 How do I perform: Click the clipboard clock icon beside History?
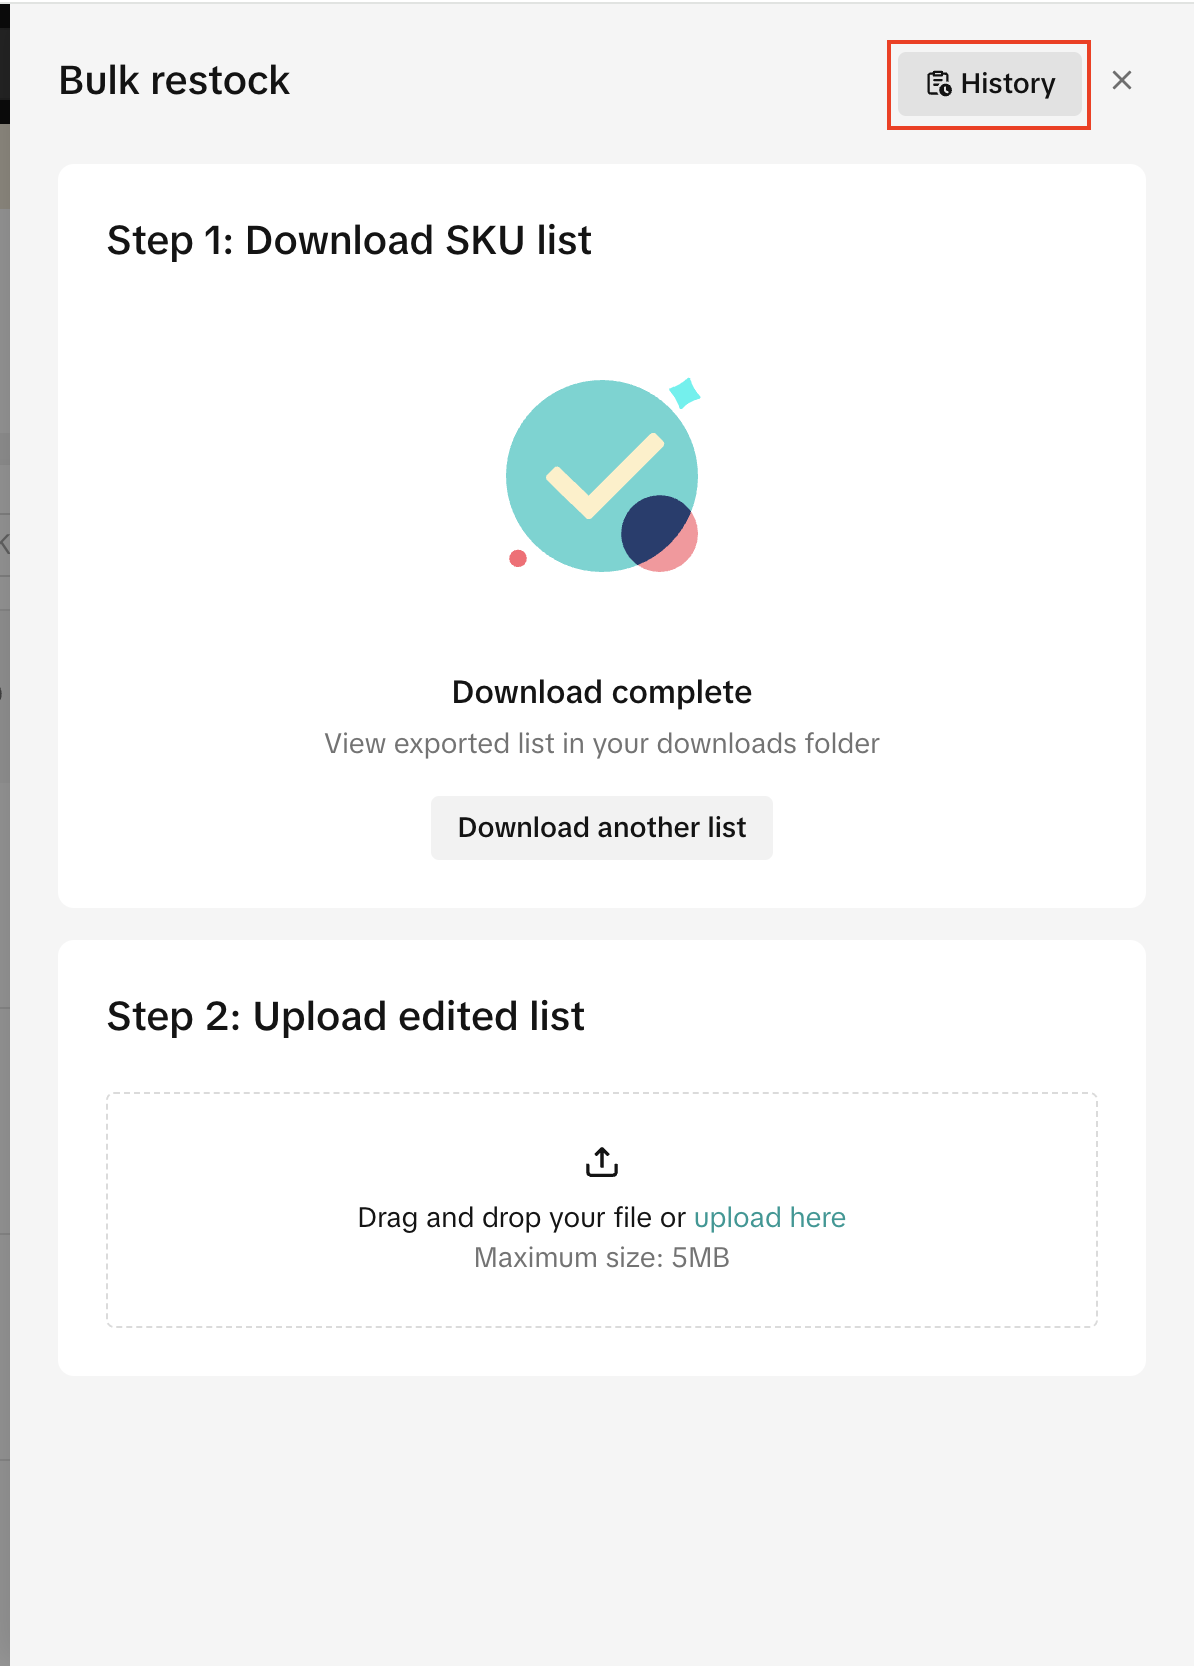pyautogui.click(x=939, y=84)
